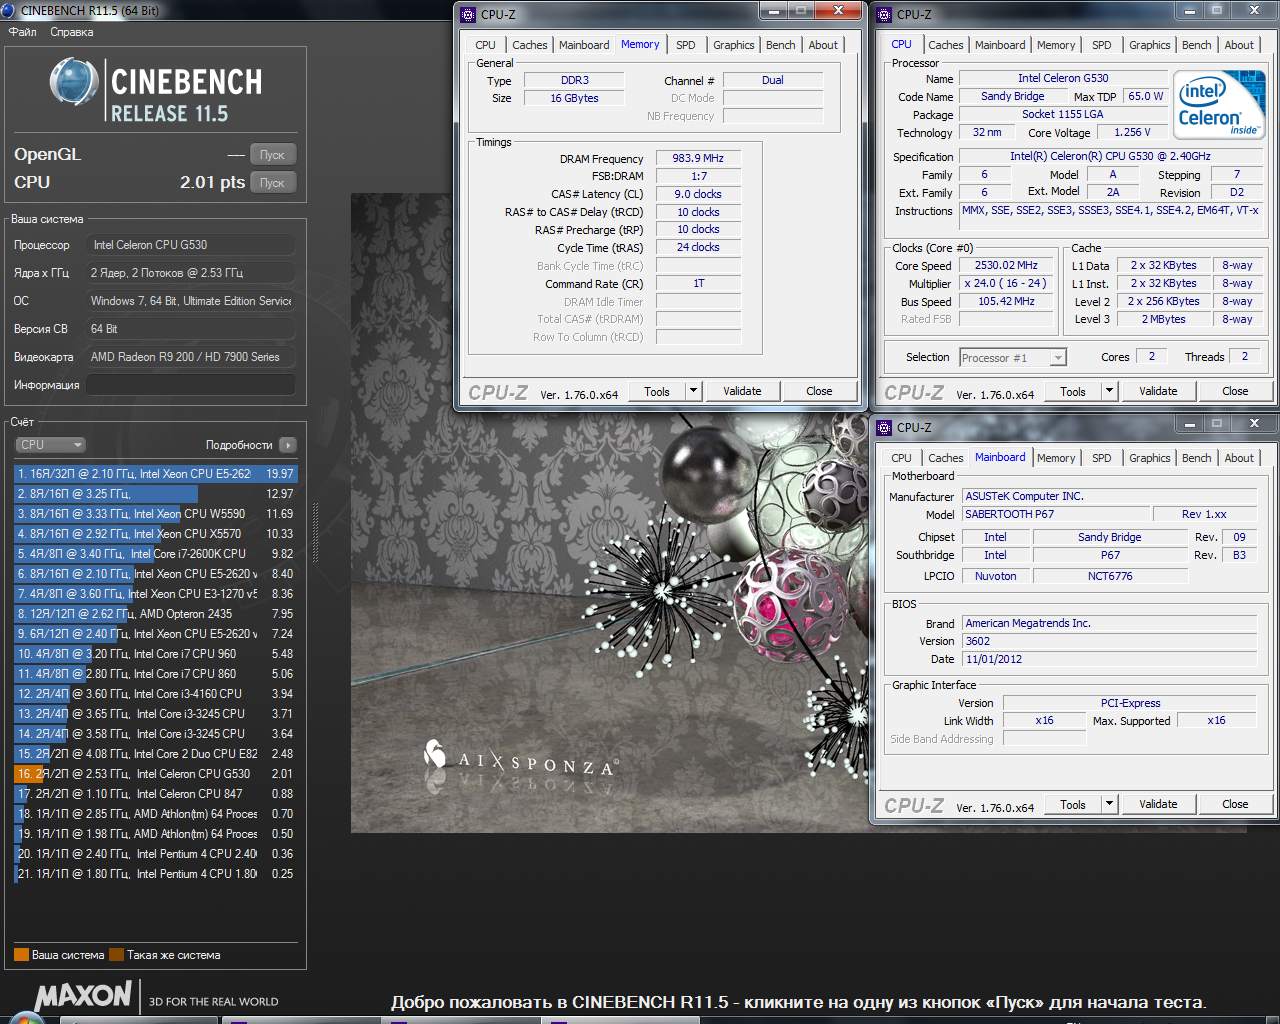Switch to CPU tab in Memory CPU-Z window
Image resolution: width=1280 pixels, height=1024 pixels.
485,45
